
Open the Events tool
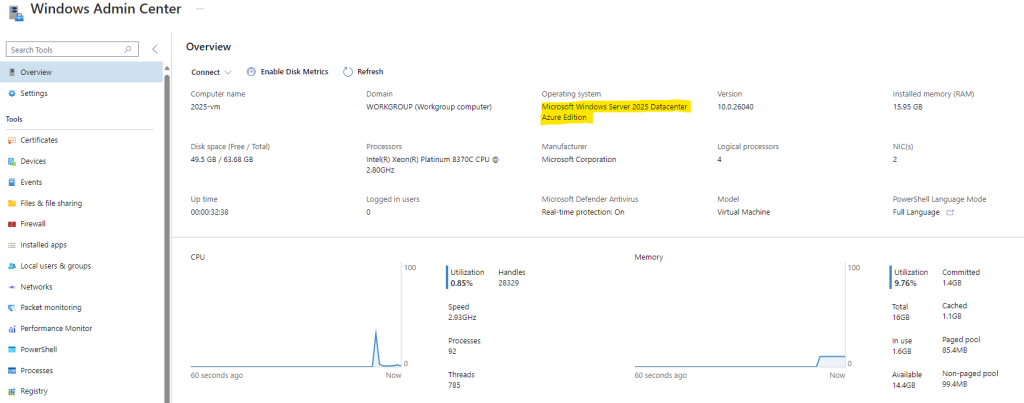pyautogui.click(x=81, y=182)
